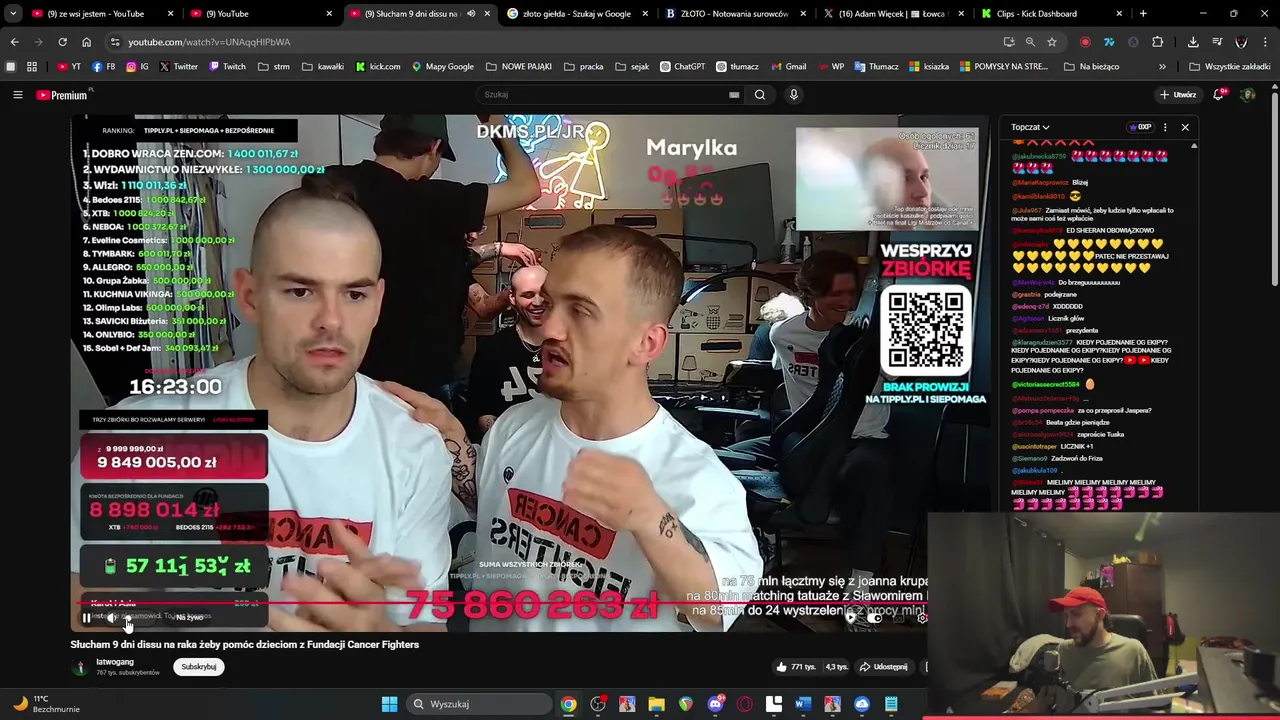Close the live chat panel
The width and height of the screenshot is (1280, 720).
click(x=1185, y=127)
